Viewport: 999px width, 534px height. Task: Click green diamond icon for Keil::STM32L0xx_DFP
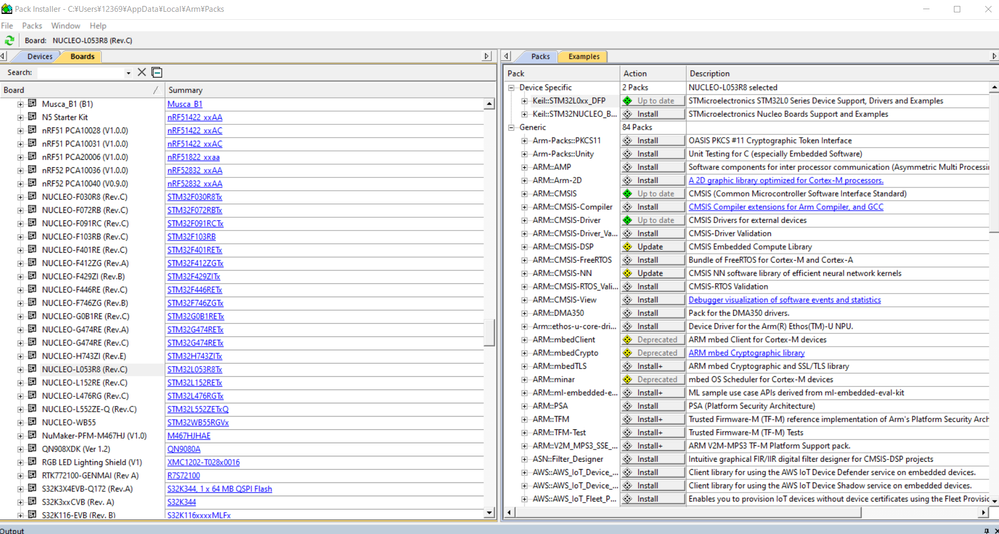pyautogui.click(x=627, y=101)
